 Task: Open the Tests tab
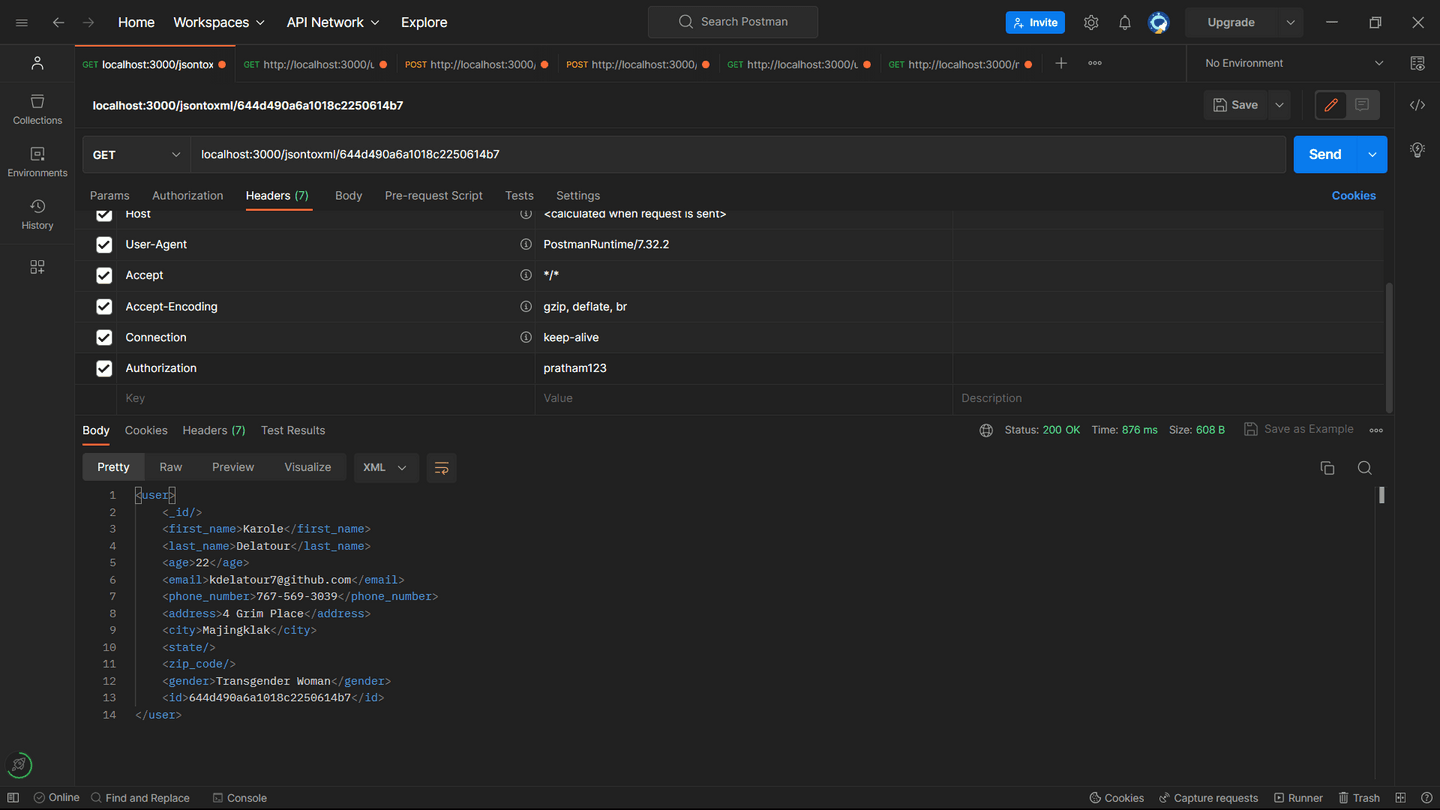(x=519, y=196)
